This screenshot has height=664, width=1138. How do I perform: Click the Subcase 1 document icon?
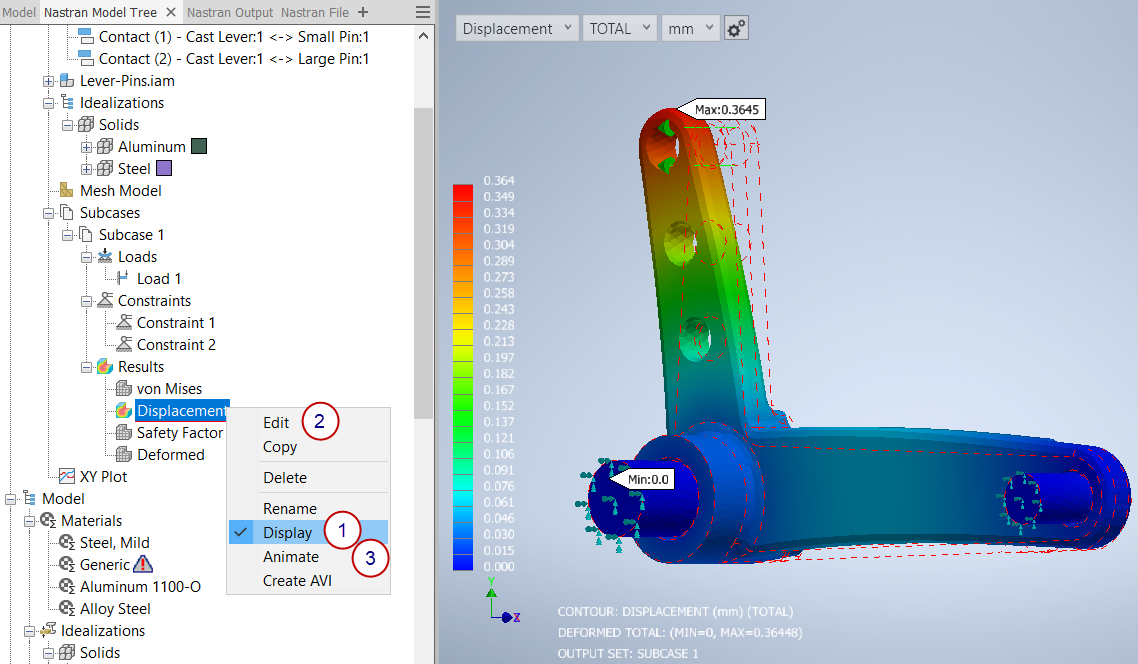[86, 234]
